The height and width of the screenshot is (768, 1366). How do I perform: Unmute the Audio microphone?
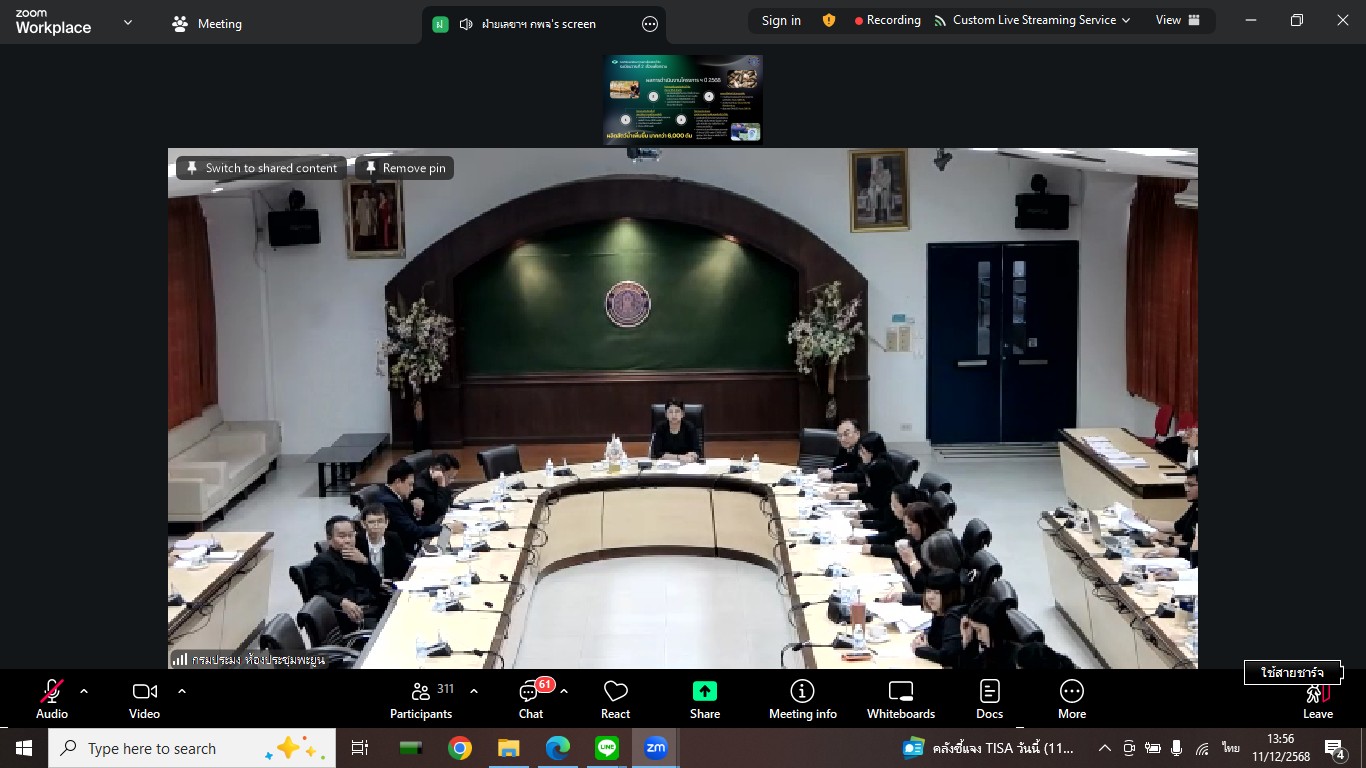[52, 698]
